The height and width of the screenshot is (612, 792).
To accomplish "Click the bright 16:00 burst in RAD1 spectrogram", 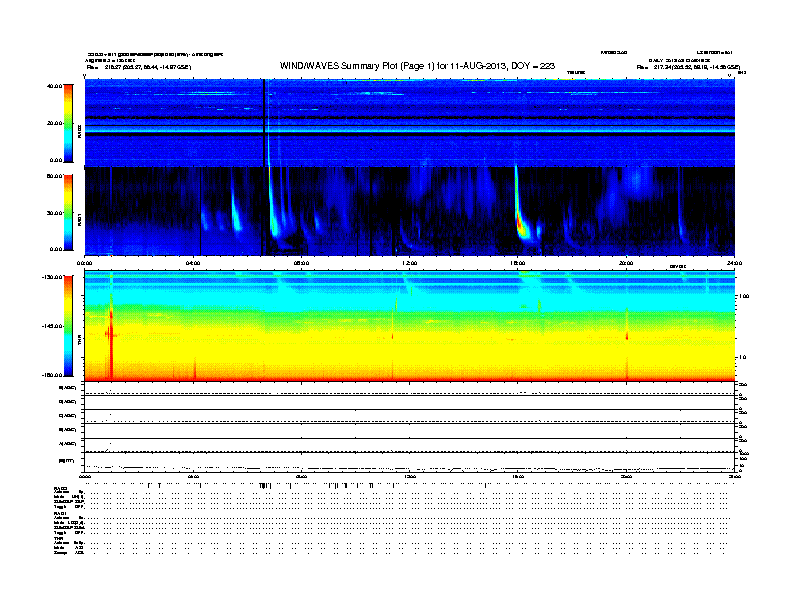I will [x=521, y=222].
